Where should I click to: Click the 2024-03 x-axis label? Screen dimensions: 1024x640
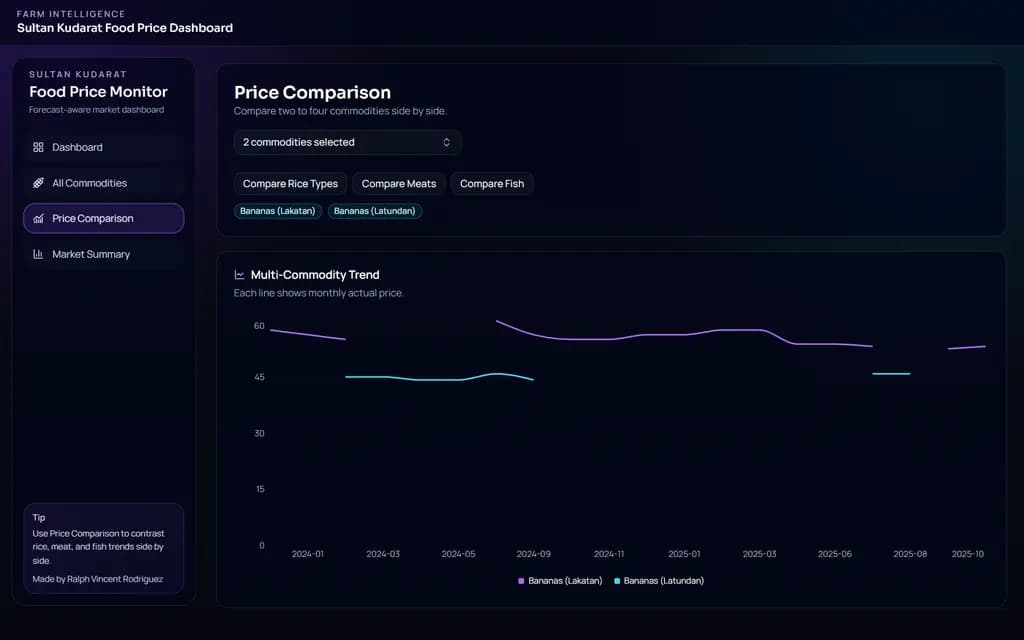point(383,554)
